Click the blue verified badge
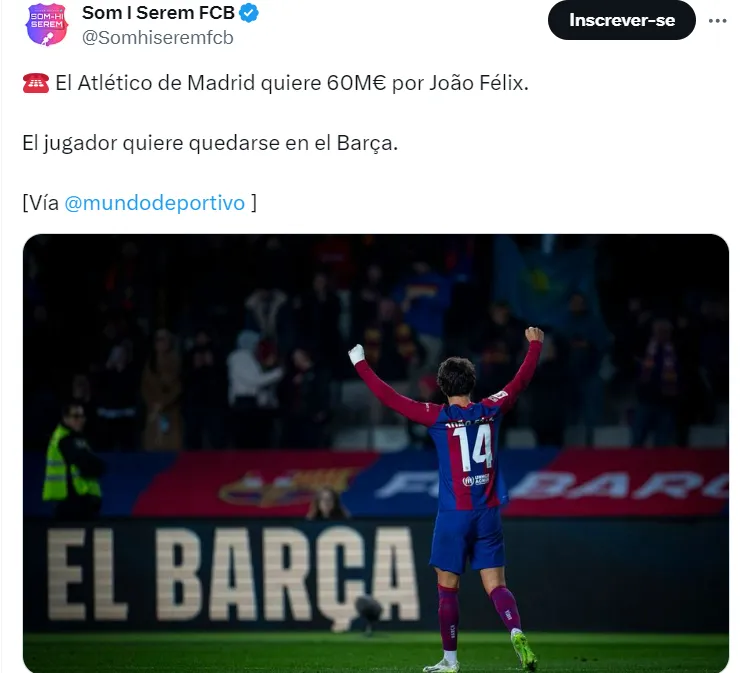Viewport: 745px width, 673px height. tap(249, 13)
